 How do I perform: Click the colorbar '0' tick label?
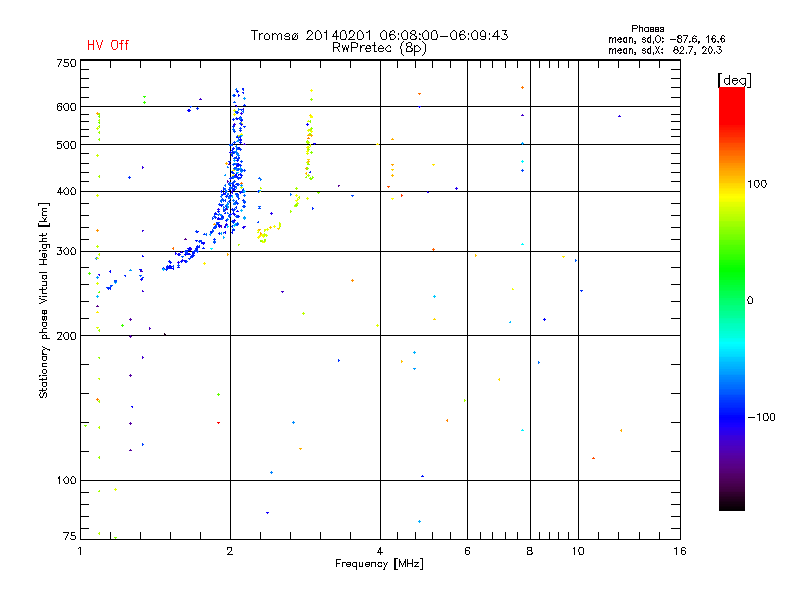point(750,301)
